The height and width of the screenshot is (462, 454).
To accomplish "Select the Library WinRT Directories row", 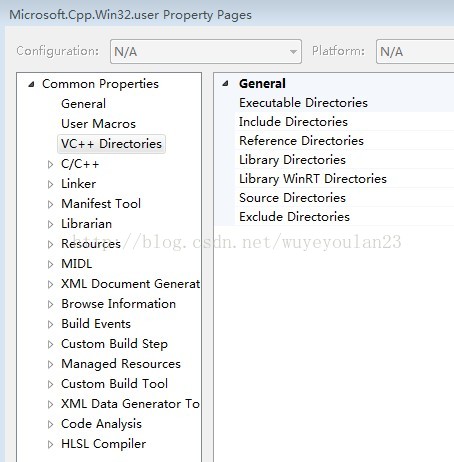I will tap(344, 179).
